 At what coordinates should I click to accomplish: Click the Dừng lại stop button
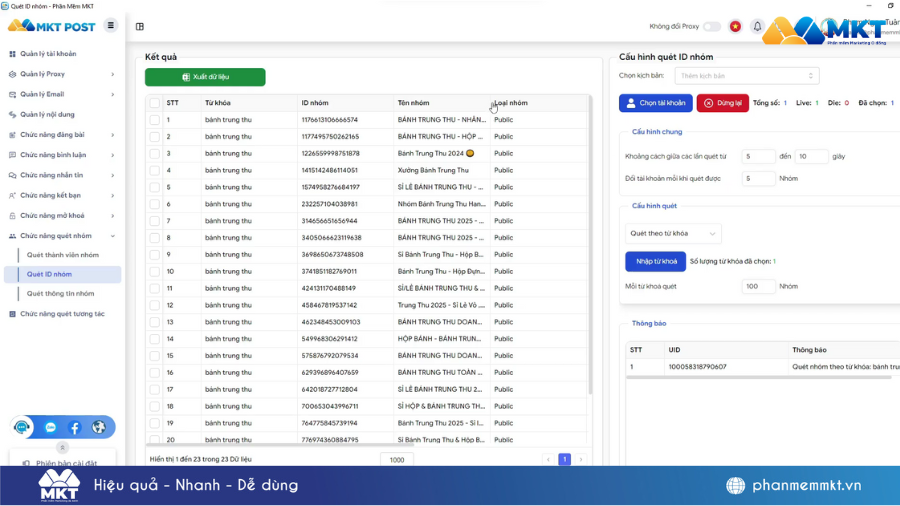click(x=723, y=103)
